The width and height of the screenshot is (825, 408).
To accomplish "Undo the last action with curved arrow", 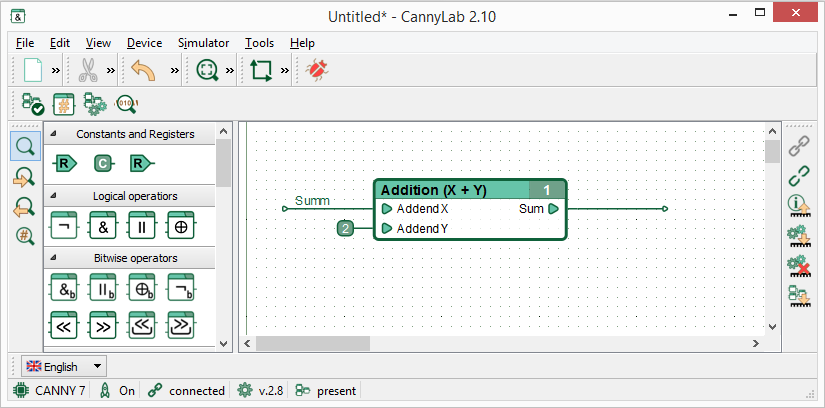I will click(143, 69).
